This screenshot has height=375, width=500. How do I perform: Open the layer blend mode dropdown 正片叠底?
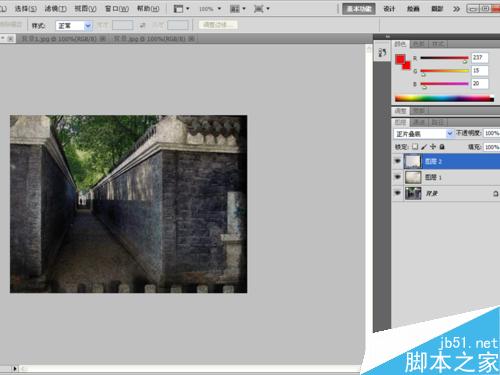point(424,134)
